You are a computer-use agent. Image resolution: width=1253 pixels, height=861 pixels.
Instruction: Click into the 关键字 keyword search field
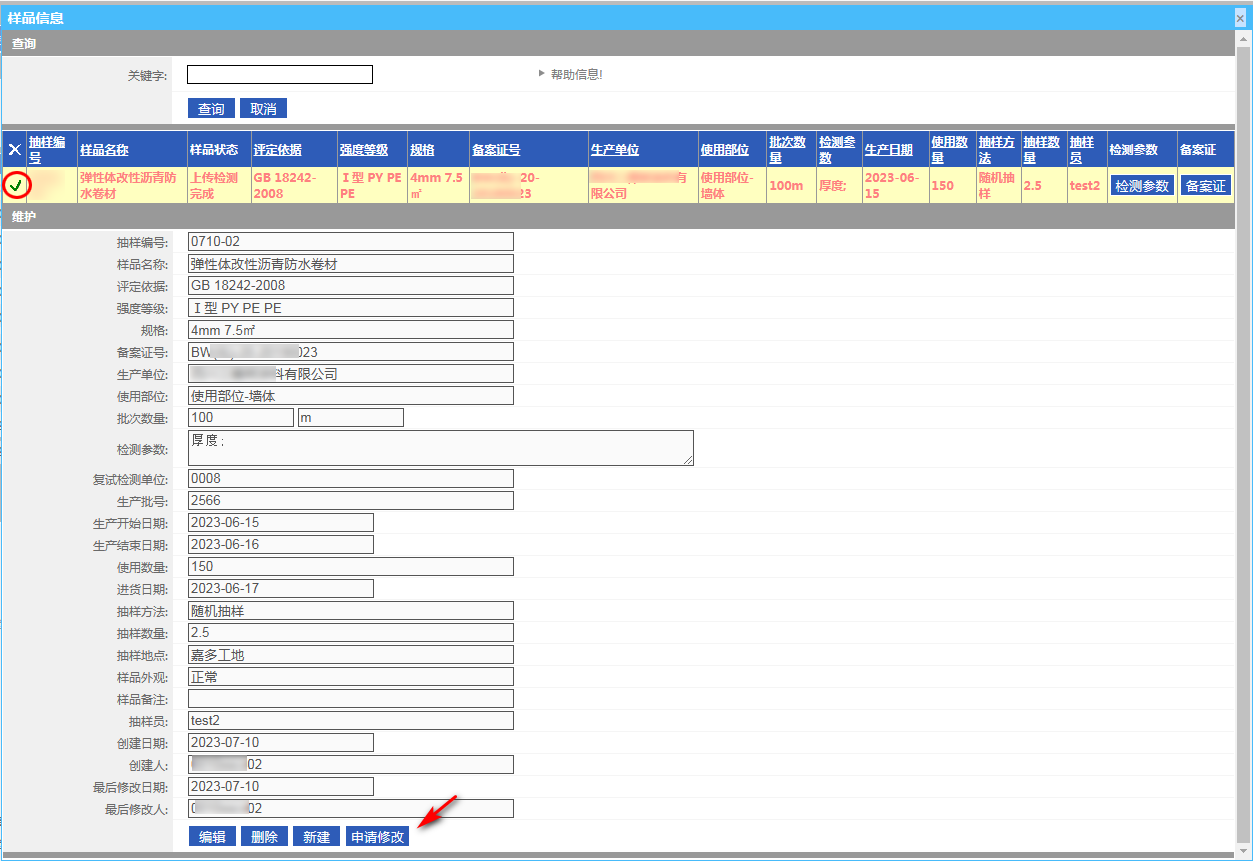click(279, 75)
